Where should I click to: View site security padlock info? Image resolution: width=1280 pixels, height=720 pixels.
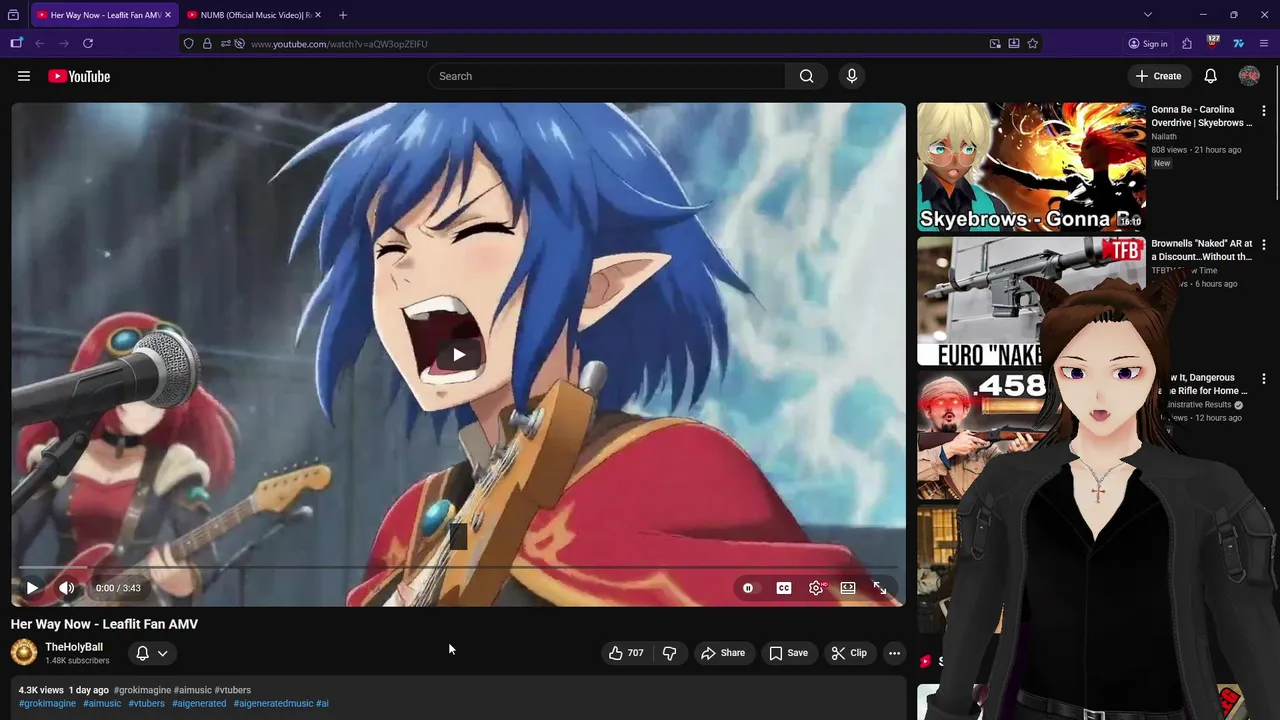[207, 44]
